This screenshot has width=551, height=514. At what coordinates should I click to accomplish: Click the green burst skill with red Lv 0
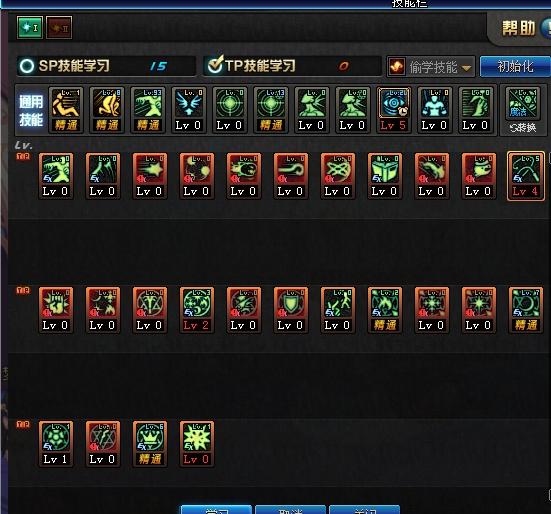(x=197, y=444)
